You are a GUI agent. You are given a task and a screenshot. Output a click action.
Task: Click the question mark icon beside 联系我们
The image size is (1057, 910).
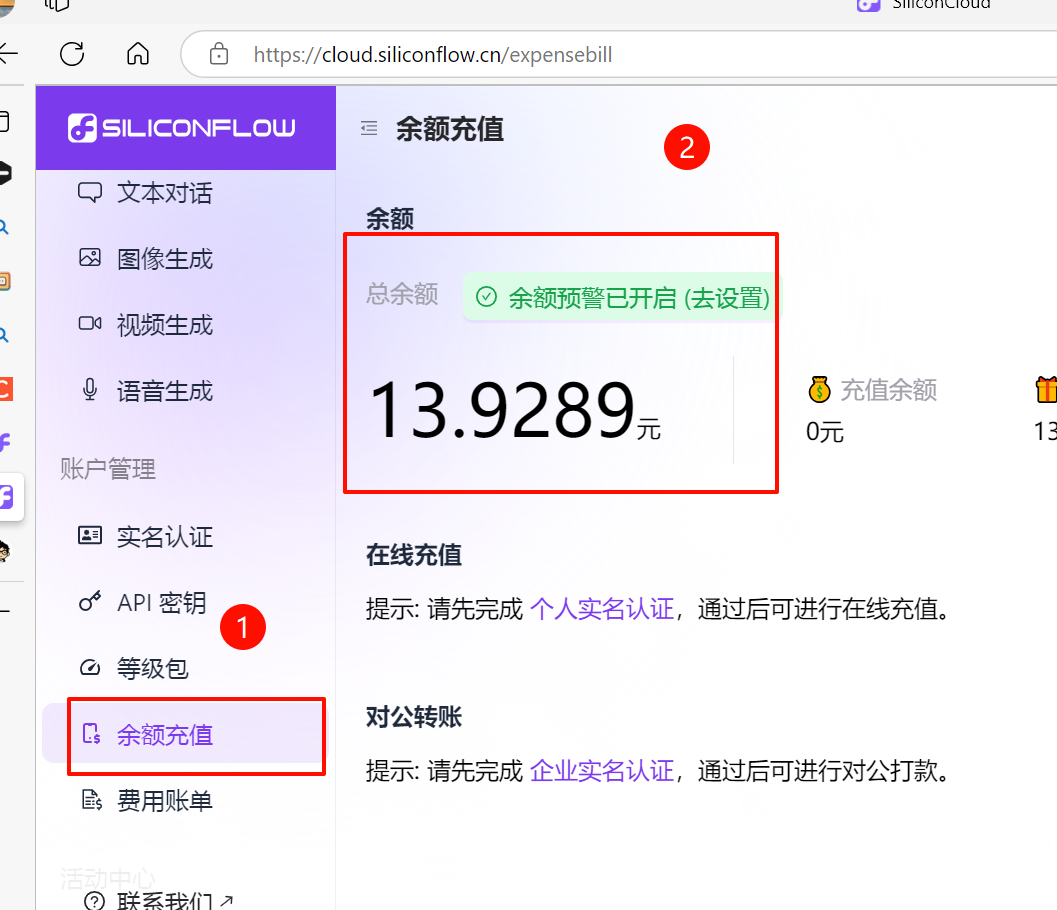pyautogui.click(x=94, y=901)
